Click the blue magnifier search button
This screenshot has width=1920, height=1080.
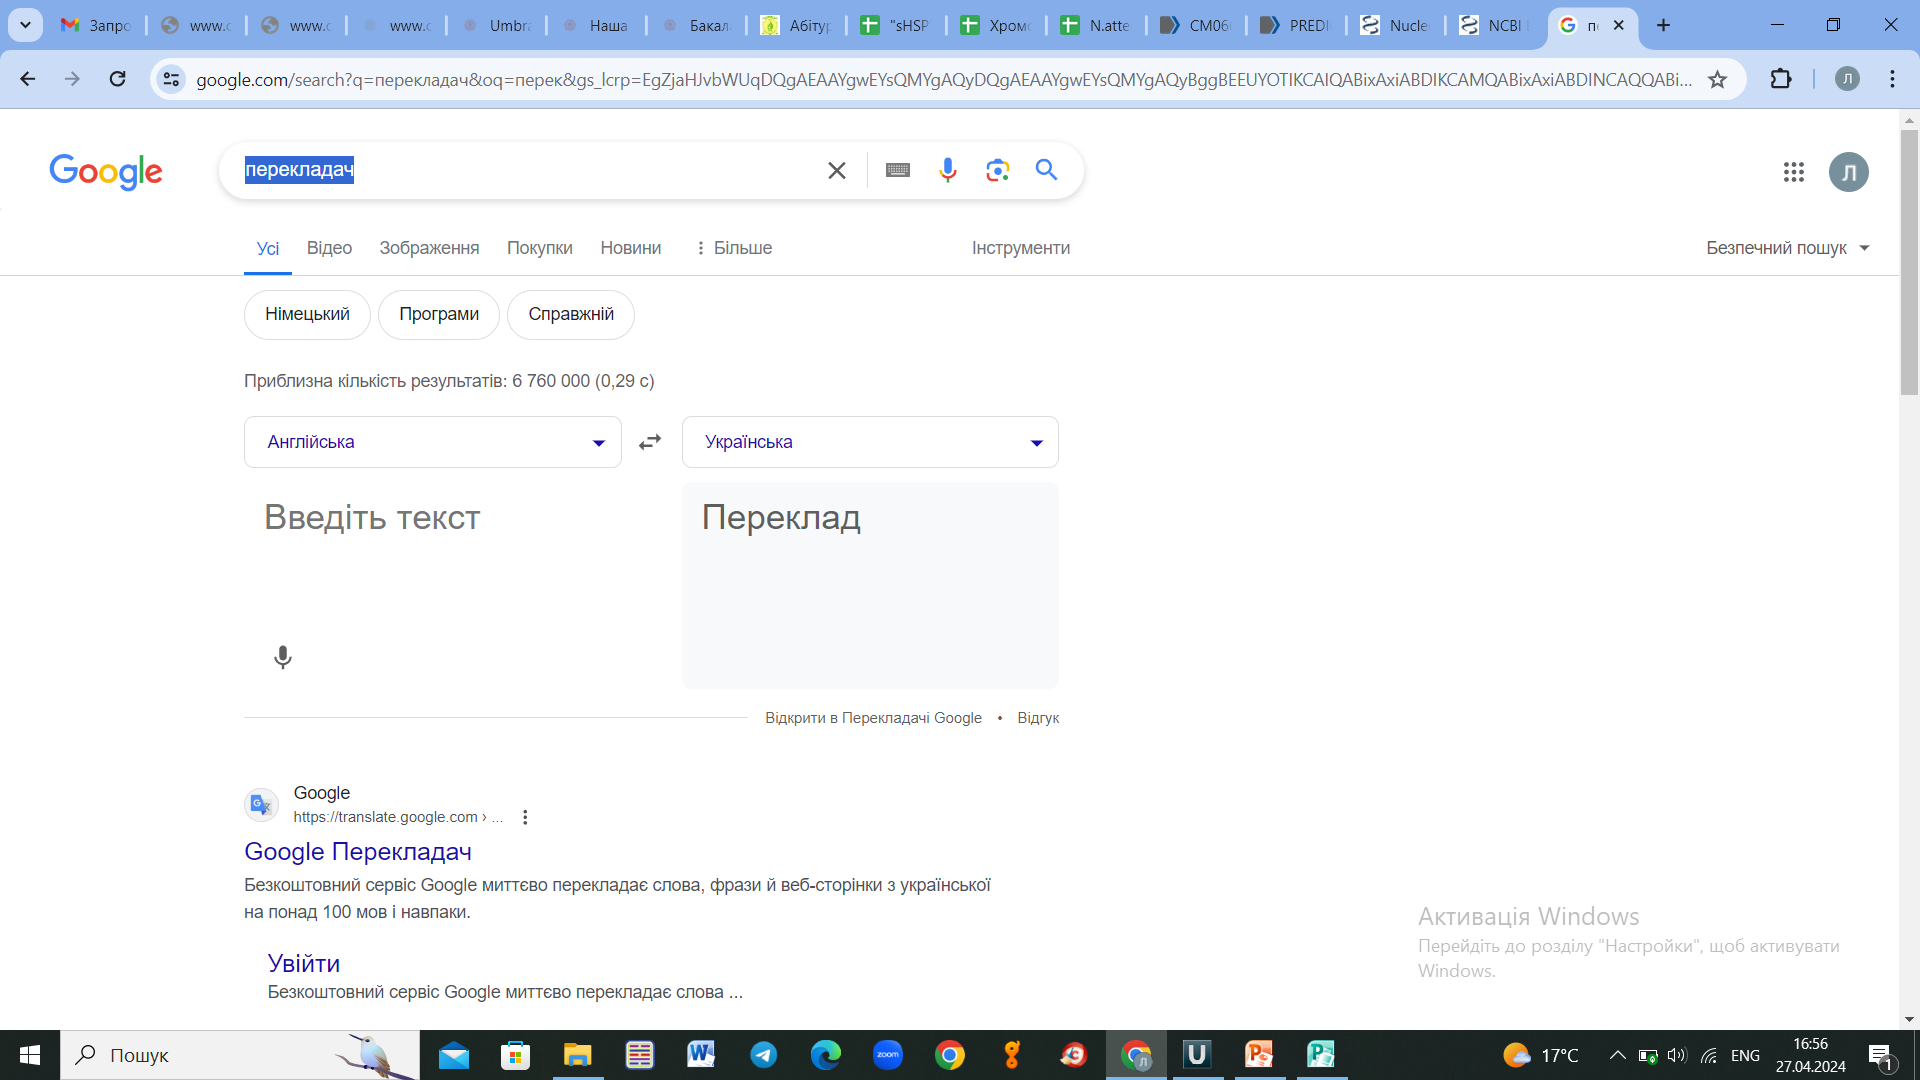[1046, 170]
